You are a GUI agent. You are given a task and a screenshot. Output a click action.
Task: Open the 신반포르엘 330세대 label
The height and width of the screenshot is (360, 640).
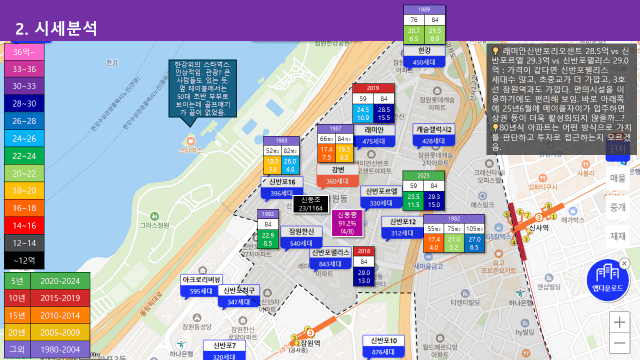381,197
